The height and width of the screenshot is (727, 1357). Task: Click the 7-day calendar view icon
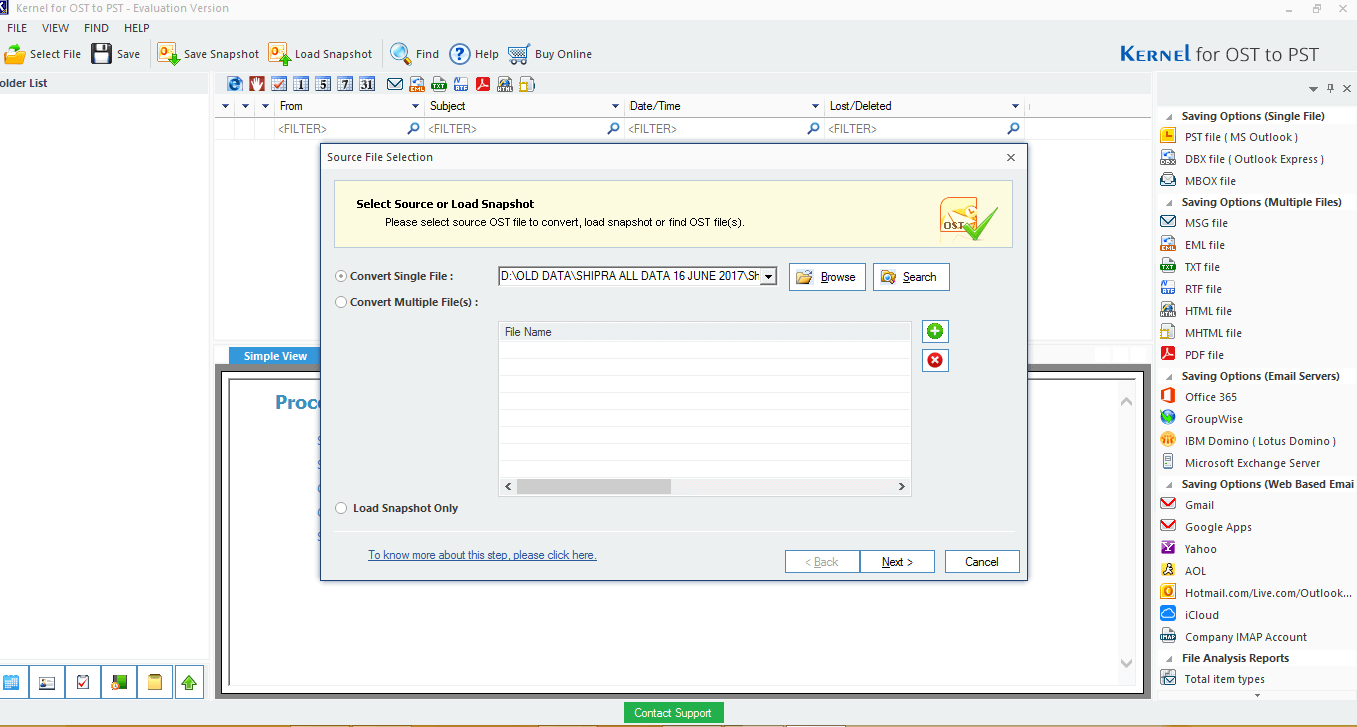[345, 84]
